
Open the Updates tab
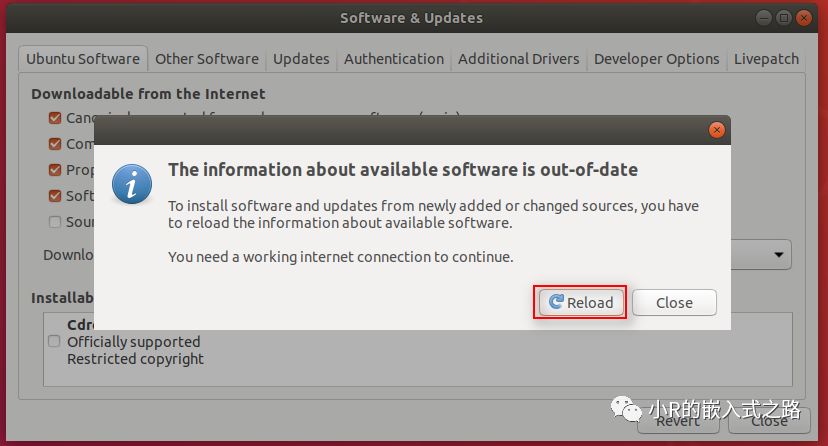pos(301,59)
